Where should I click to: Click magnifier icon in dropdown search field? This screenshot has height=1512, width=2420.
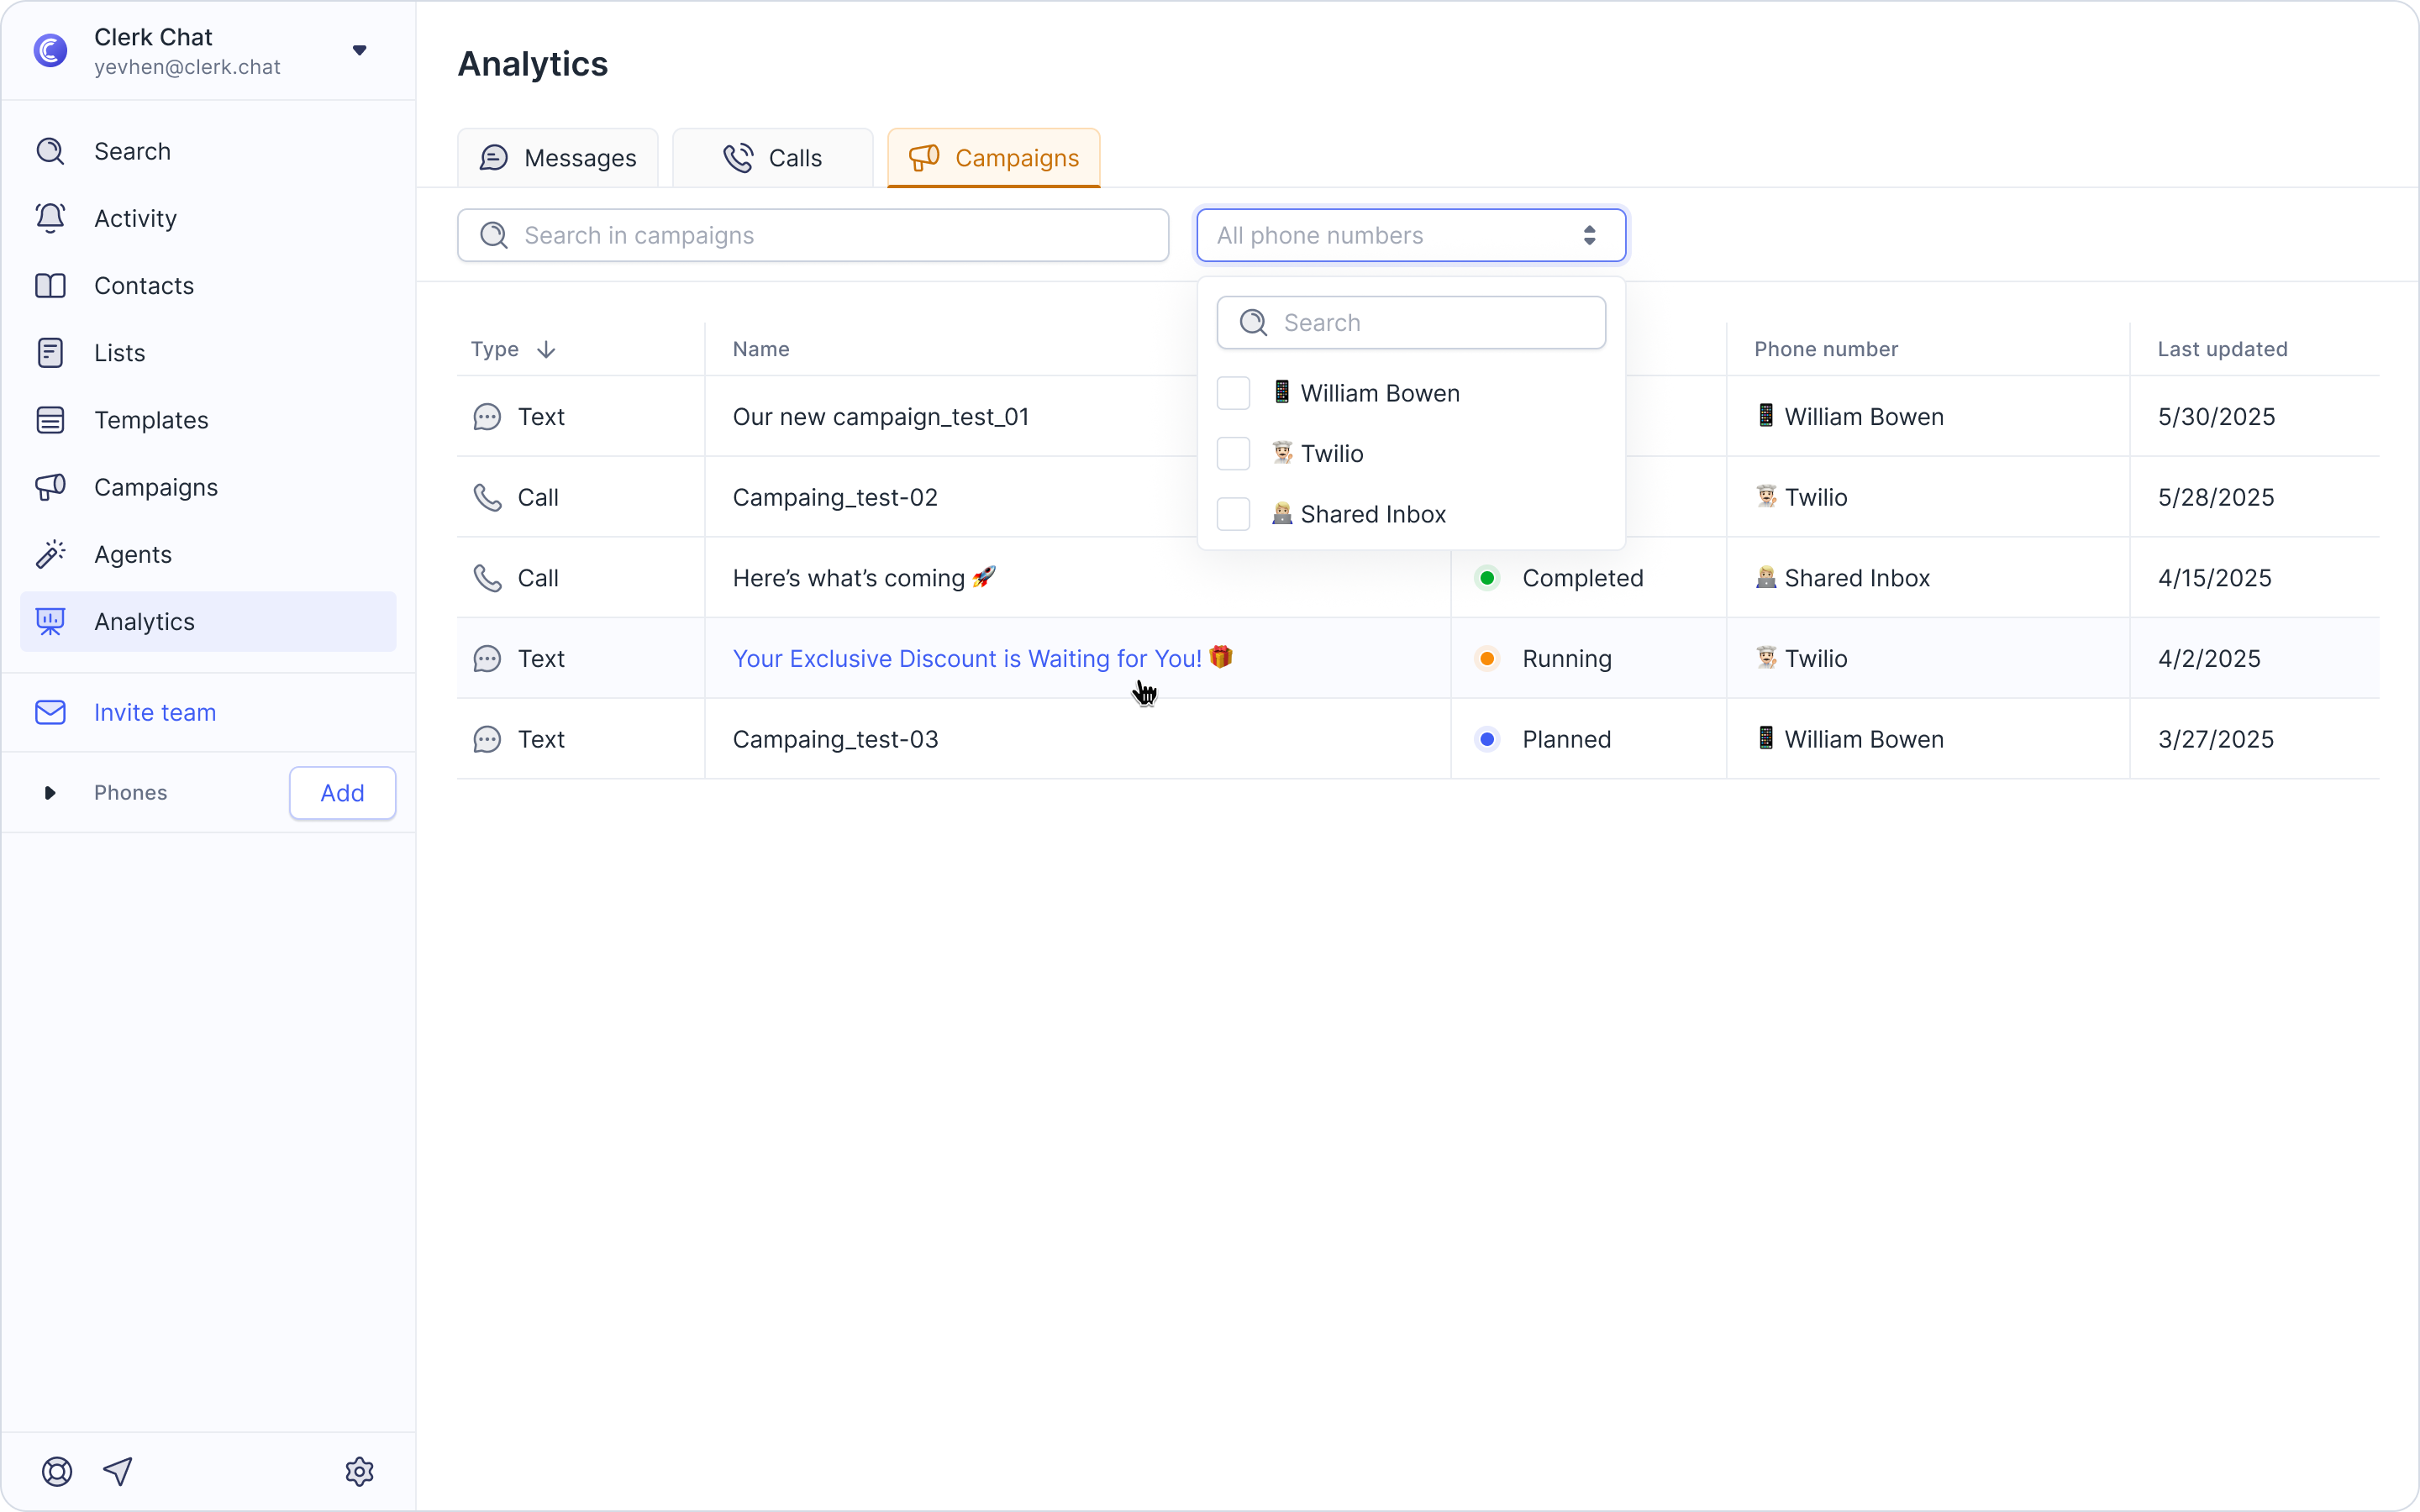[1253, 322]
